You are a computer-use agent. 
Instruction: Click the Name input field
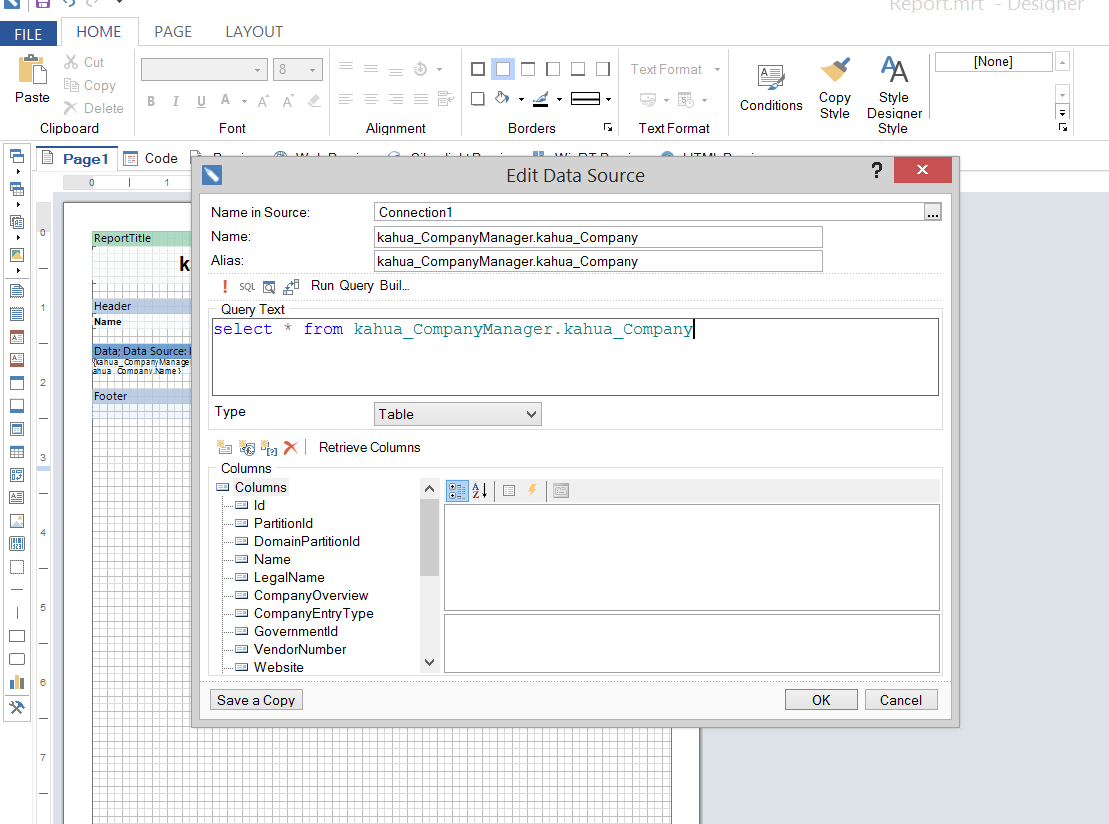(598, 237)
